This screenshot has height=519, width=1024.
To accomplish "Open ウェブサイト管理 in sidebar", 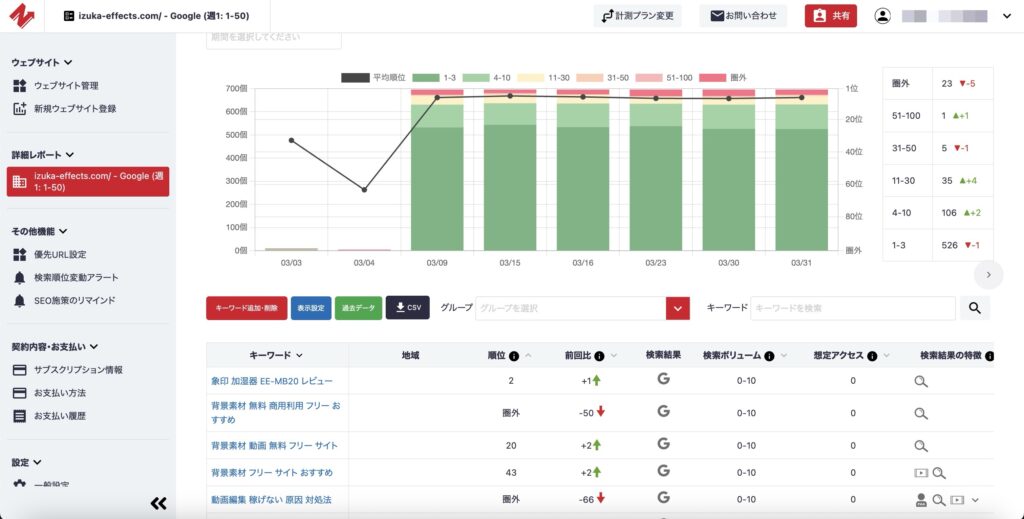I will 66,86.
